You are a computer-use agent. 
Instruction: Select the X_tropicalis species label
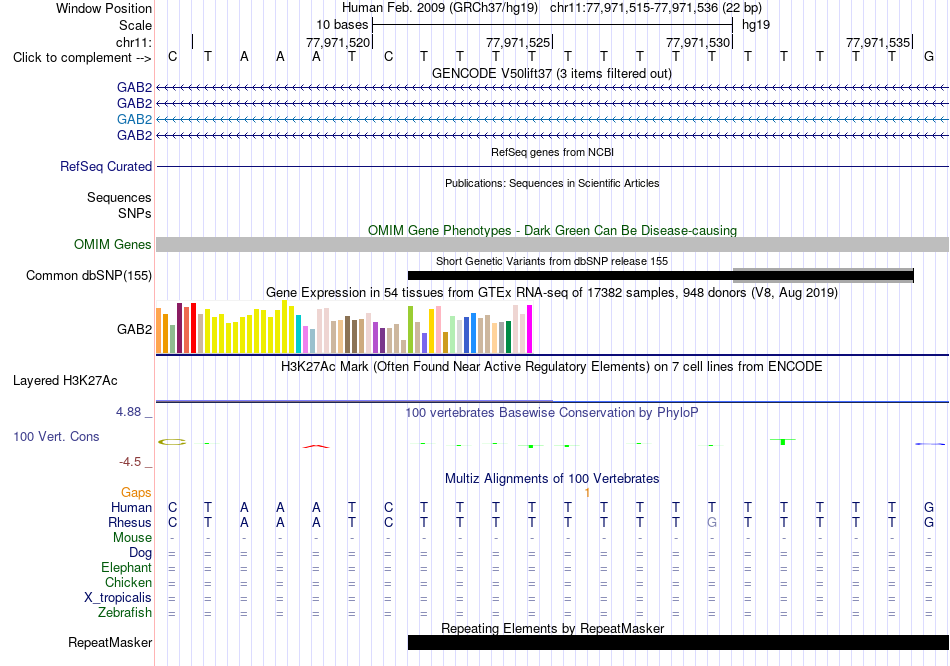point(118,598)
